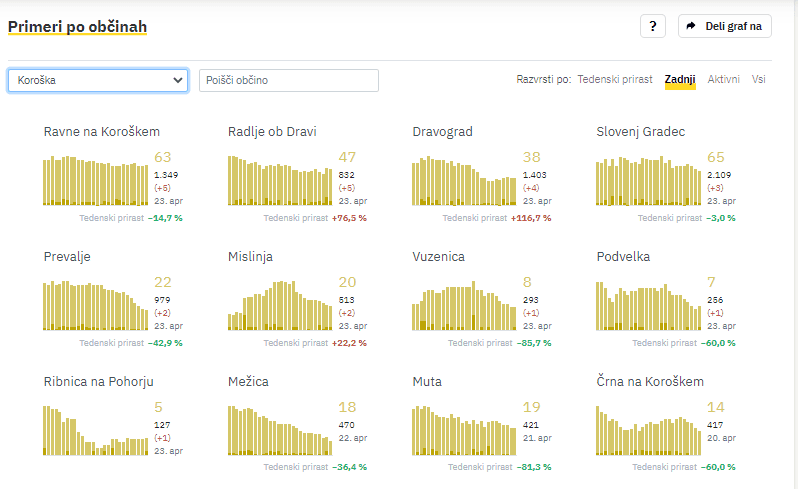Click the Mislinja bar chart

click(279, 306)
